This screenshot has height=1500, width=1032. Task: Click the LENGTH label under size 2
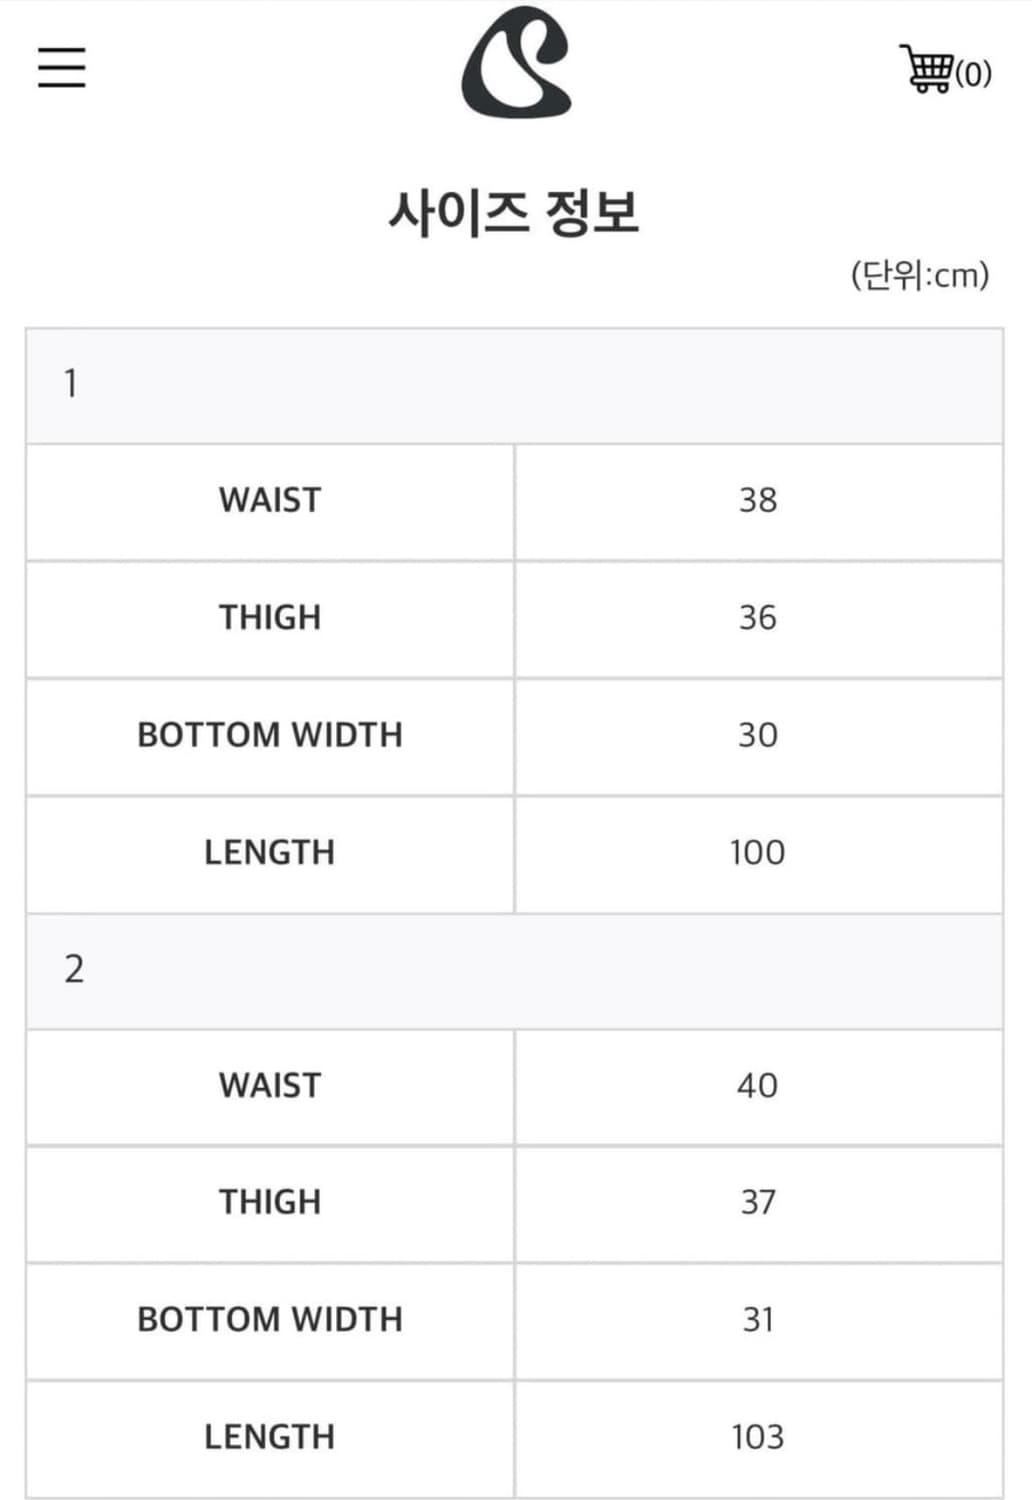[x=270, y=1437]
